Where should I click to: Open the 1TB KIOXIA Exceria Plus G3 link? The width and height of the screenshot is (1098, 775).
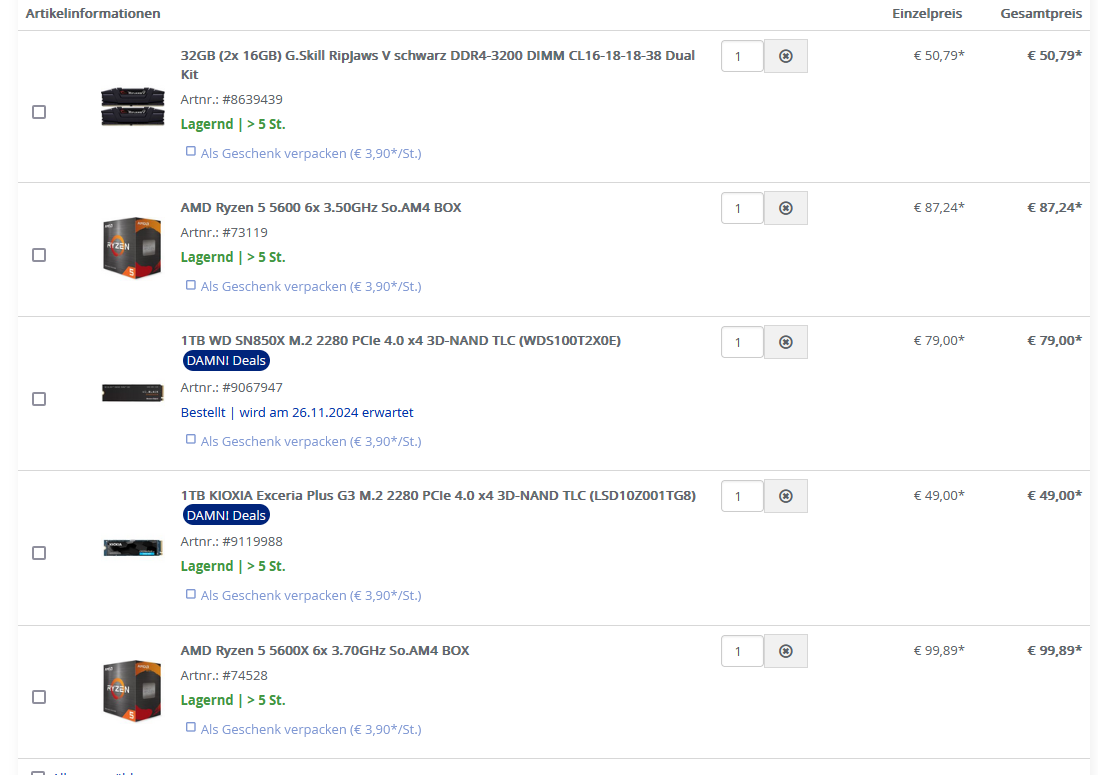[438, 495]
